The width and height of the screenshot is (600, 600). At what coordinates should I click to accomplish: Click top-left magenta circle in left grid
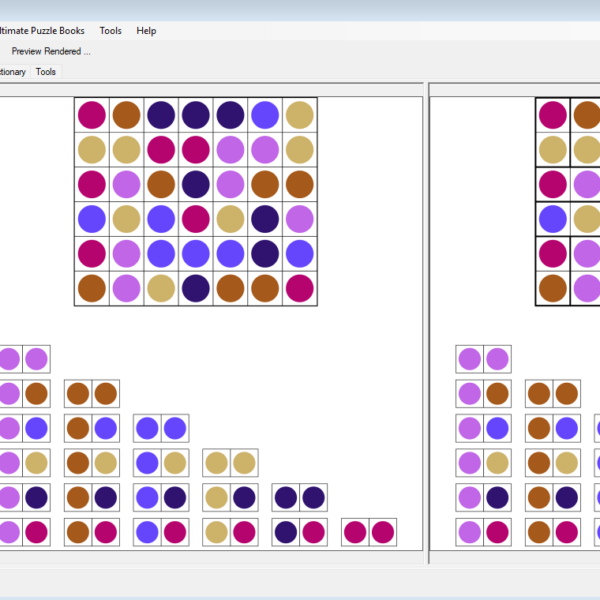(x=92, y=115)
